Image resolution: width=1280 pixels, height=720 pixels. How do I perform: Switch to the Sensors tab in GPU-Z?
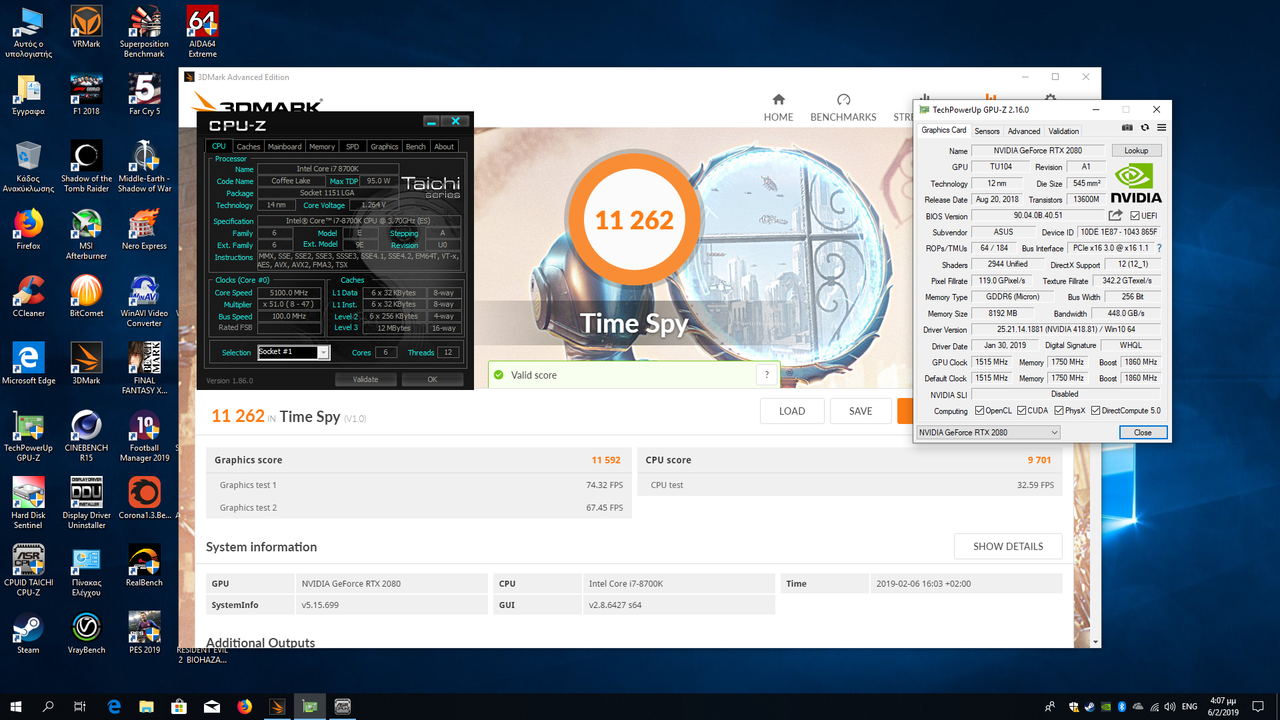(987, 131)
